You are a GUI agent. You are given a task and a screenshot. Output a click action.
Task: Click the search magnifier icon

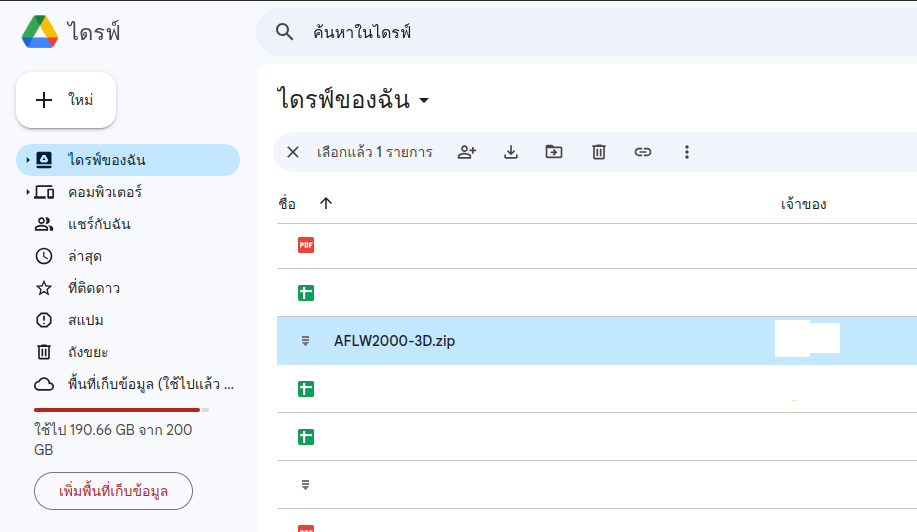point(285,33)
